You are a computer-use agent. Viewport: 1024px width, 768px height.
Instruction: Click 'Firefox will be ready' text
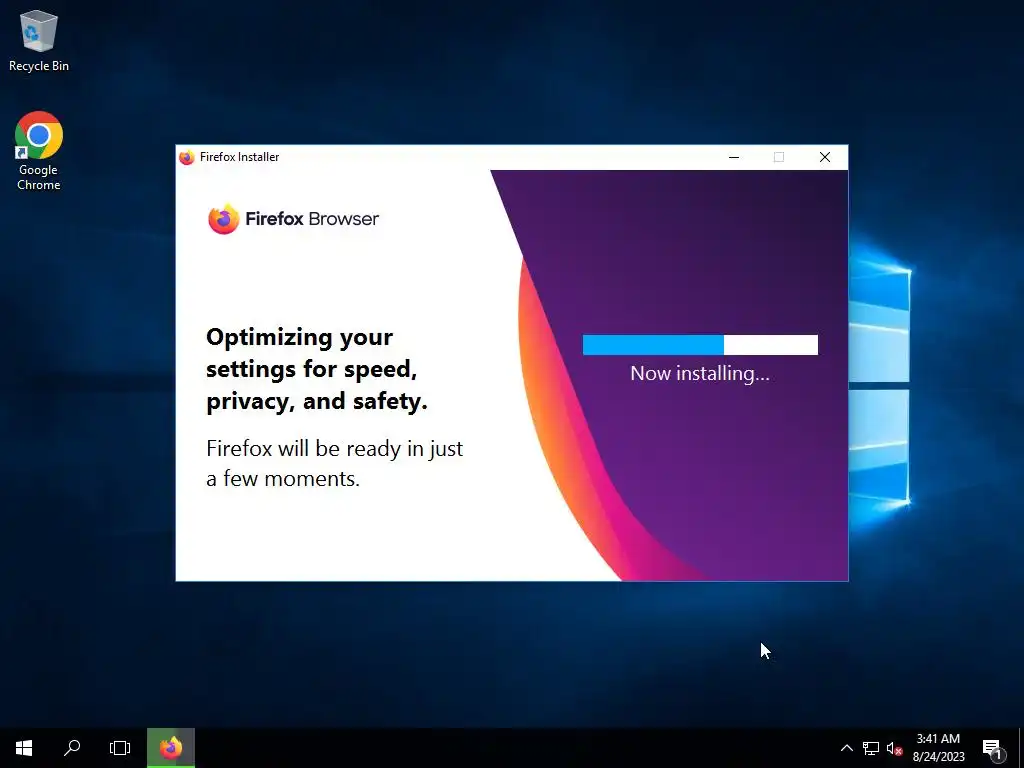[x=334, y=463]
